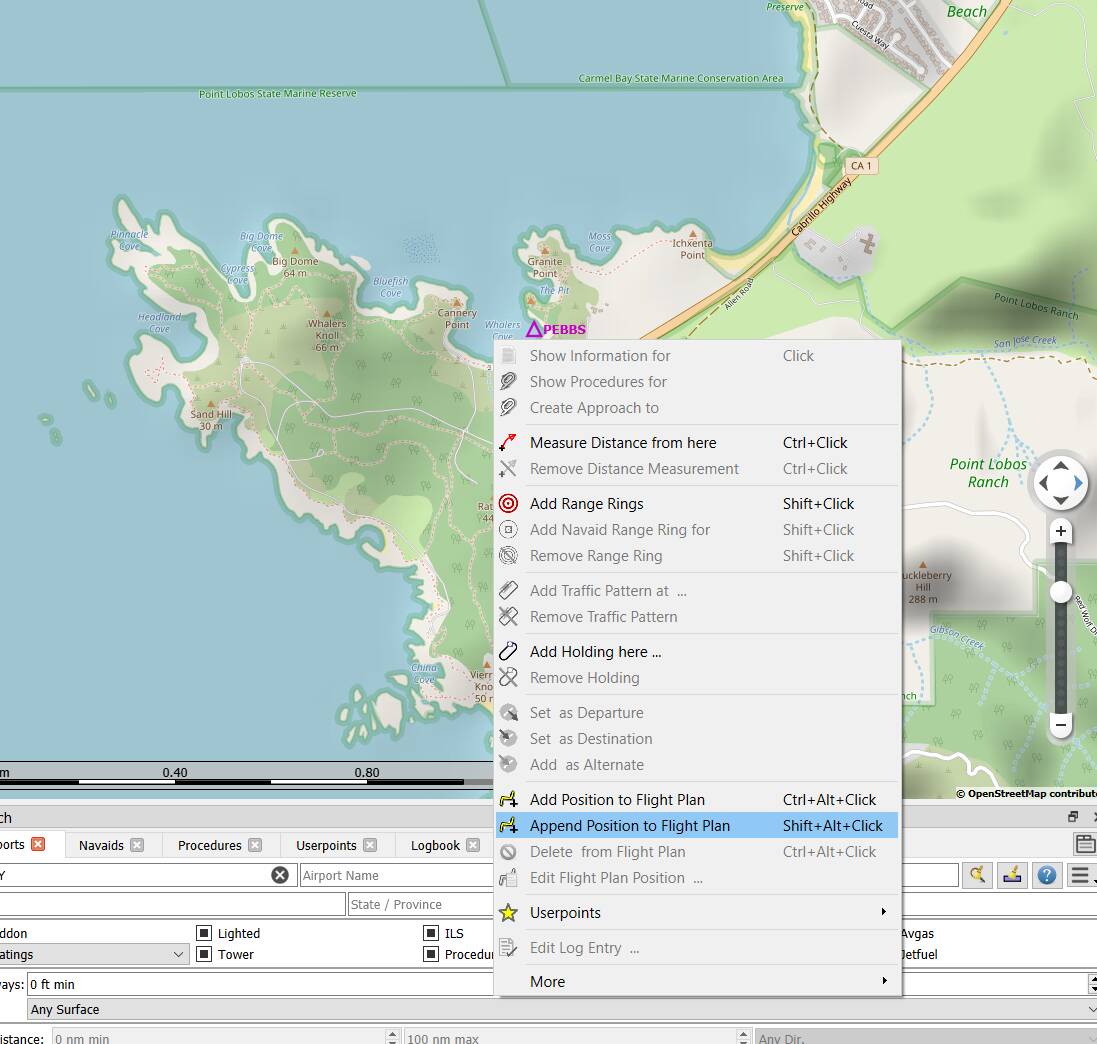This screenshot has width=1097, height=1044.
Task: Click the CA 1 highway shield on map
Action: (861, 166)
